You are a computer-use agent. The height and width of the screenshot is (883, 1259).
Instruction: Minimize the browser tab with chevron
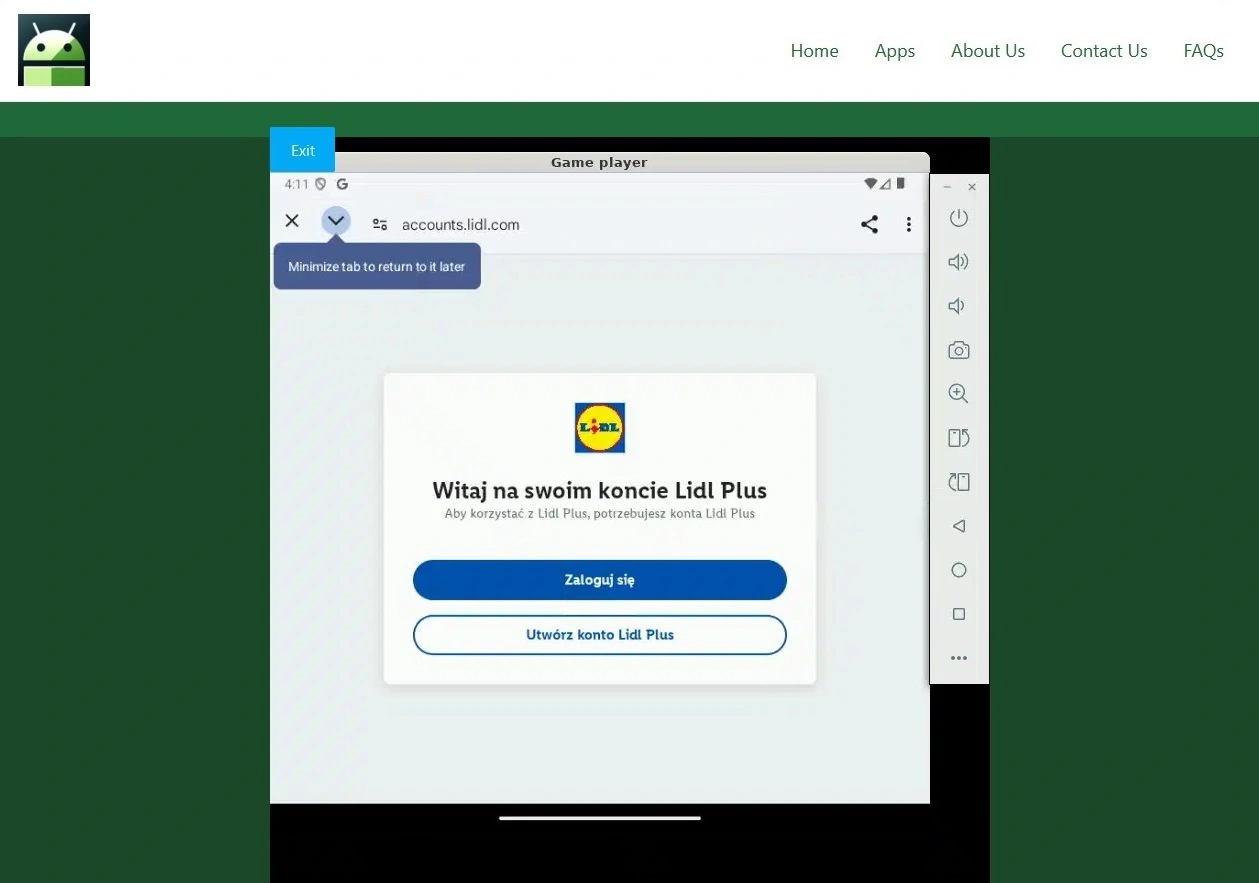(336, 221)
